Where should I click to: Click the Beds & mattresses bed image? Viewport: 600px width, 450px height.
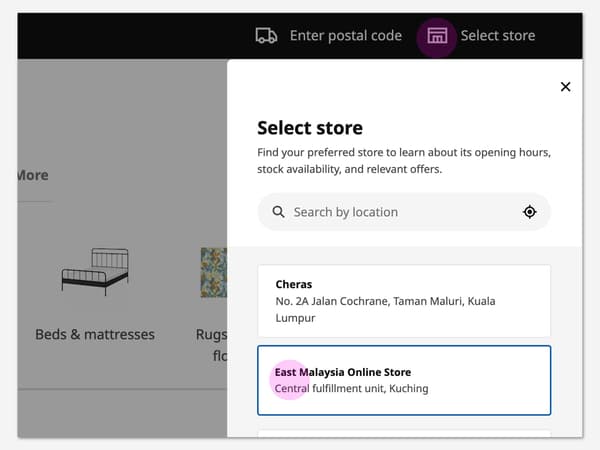(95, 272)
